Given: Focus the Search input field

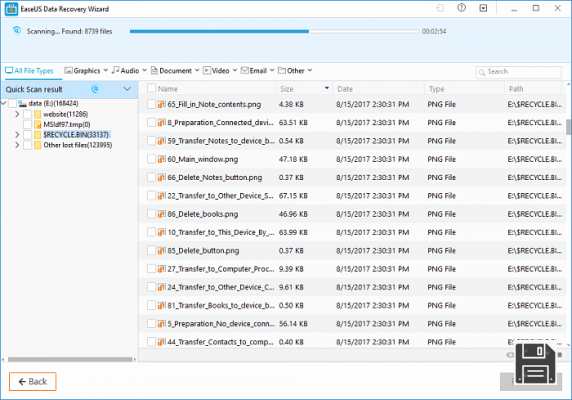Looking at the screenshot, I should click(x=518, y=71).
